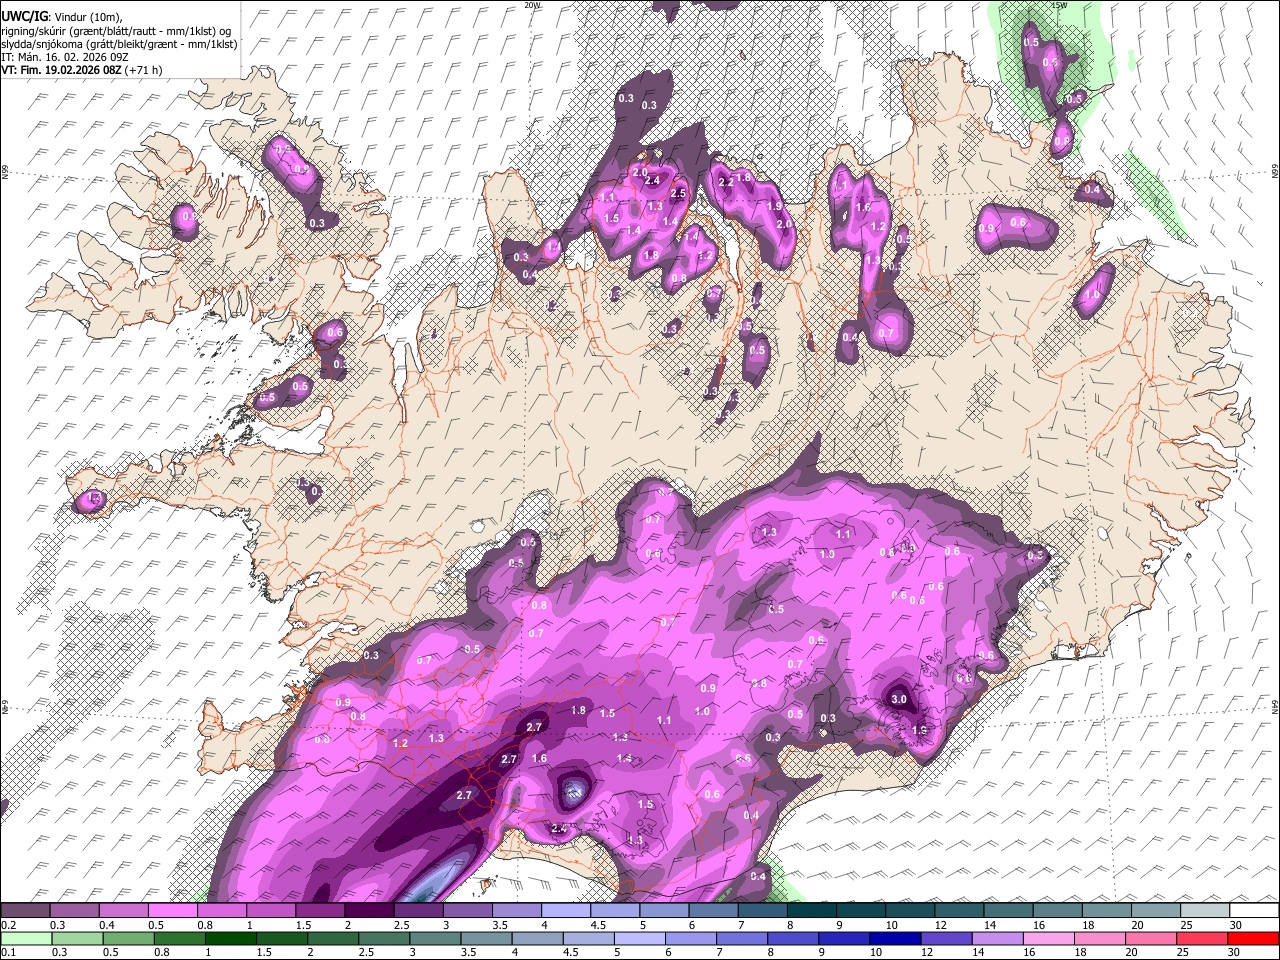
Task: Click the bright red 30 swatch in the bottom legend row
Action: click(1254, 938)
